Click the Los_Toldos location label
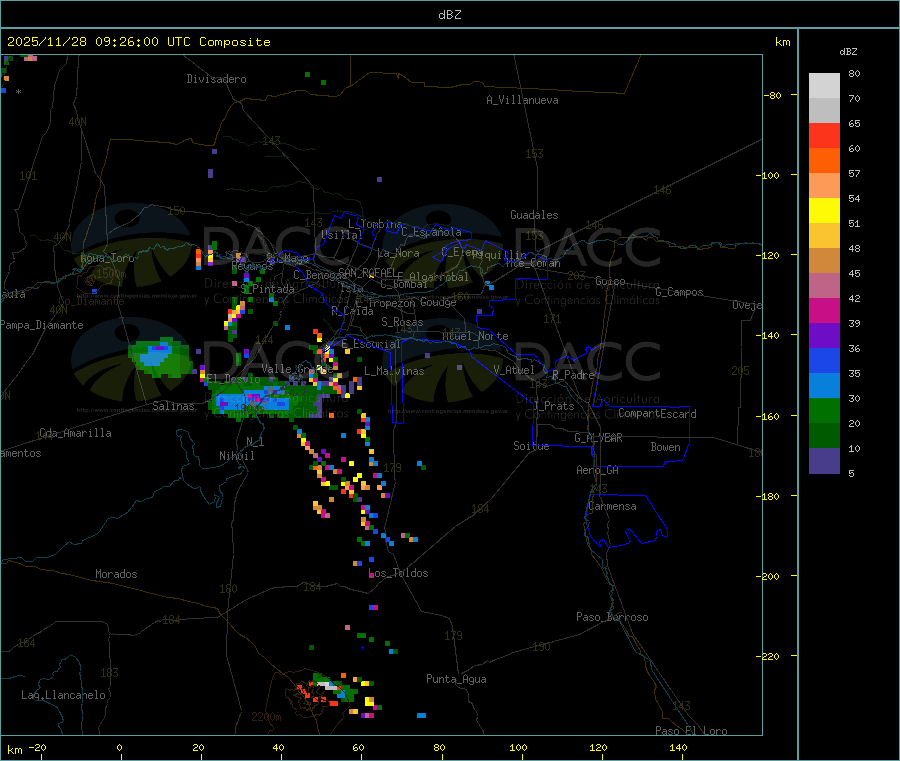This screenshot has width=900, height=761. pos(398,573)
